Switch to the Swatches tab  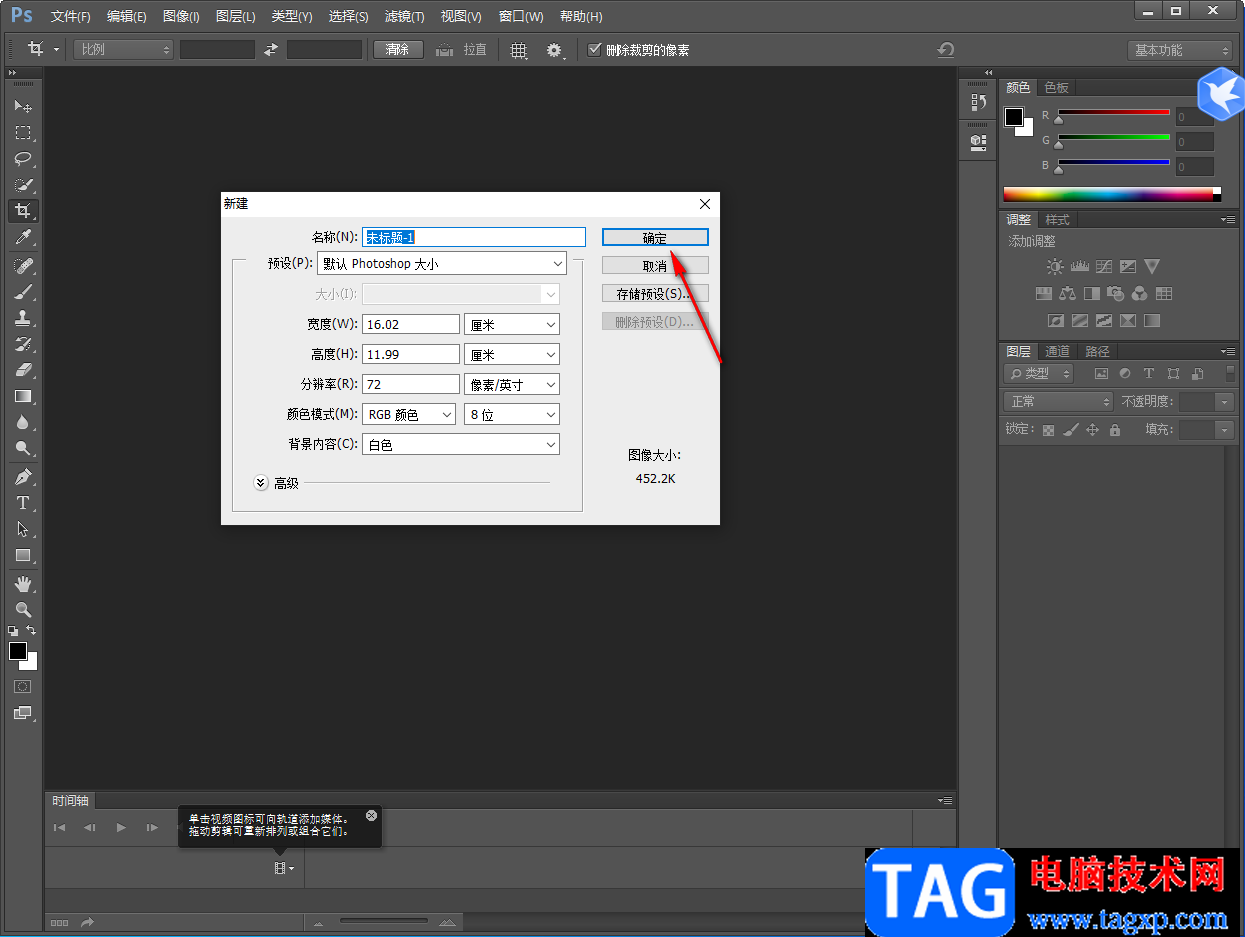[x=1057, y=88]
